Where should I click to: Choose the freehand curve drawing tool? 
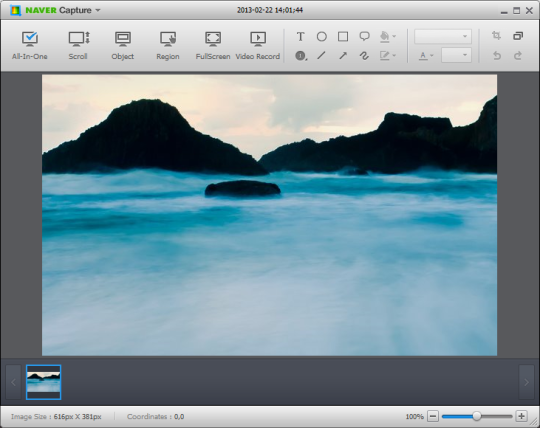364,55
